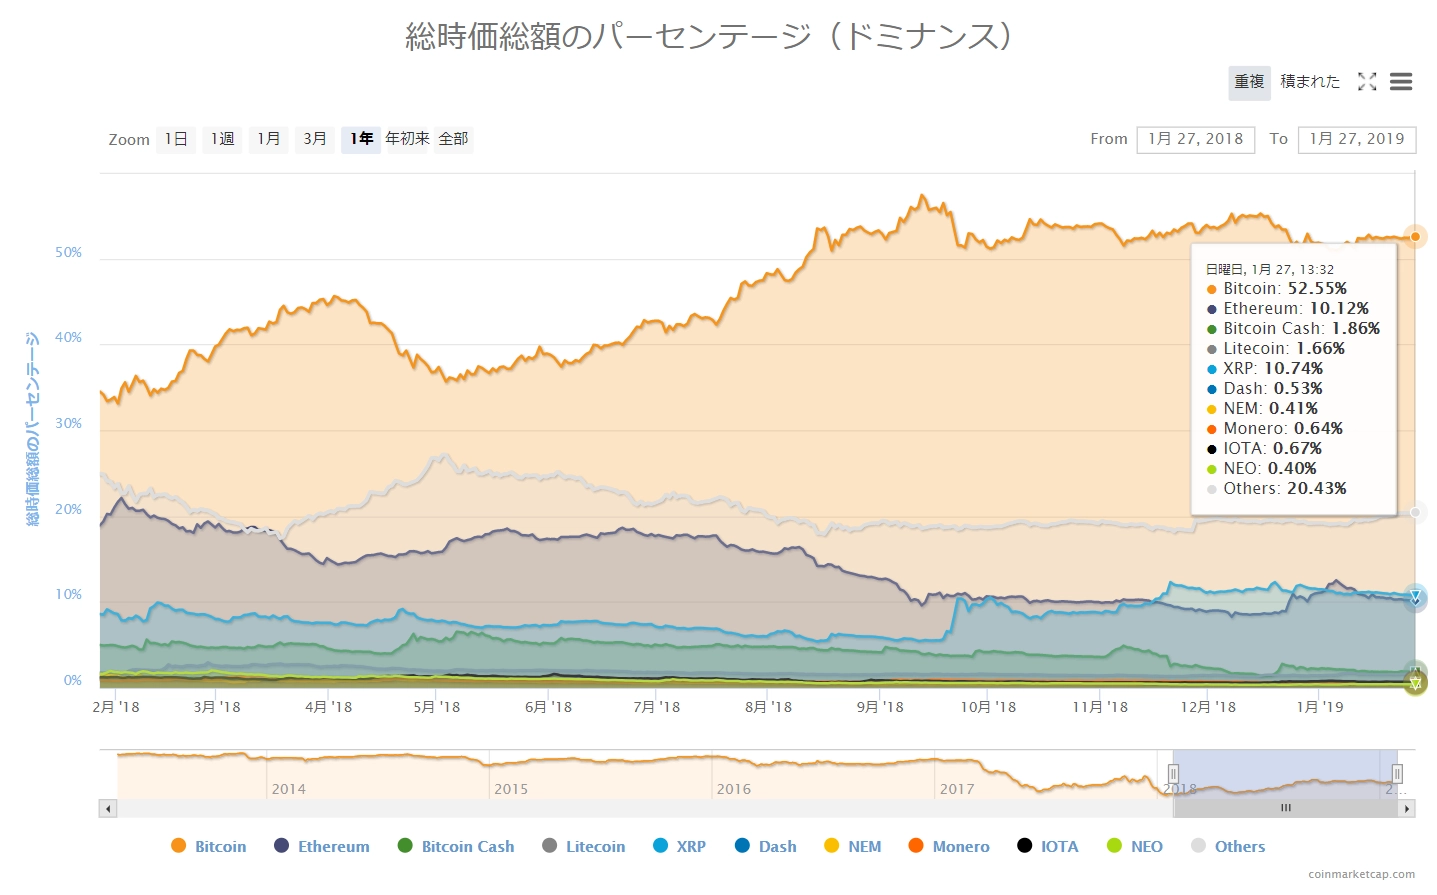Hide the Ethereum series via legend
The height and width of the screenshot is (895, 1437).
(x=322, y=846)
